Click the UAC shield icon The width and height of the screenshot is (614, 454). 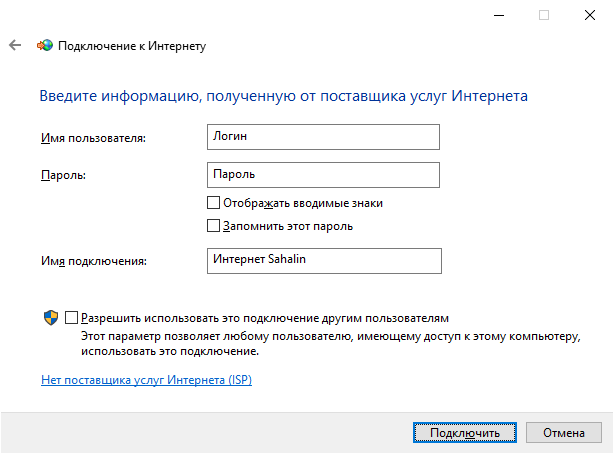point(51,317)
